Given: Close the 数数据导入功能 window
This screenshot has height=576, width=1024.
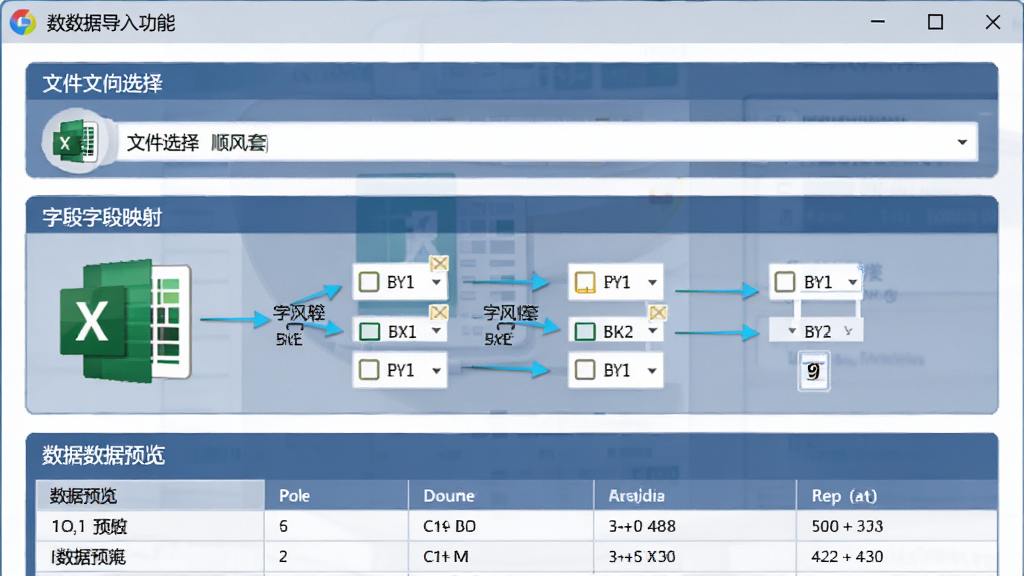Looking at the screenshot, I should point(993,22).
